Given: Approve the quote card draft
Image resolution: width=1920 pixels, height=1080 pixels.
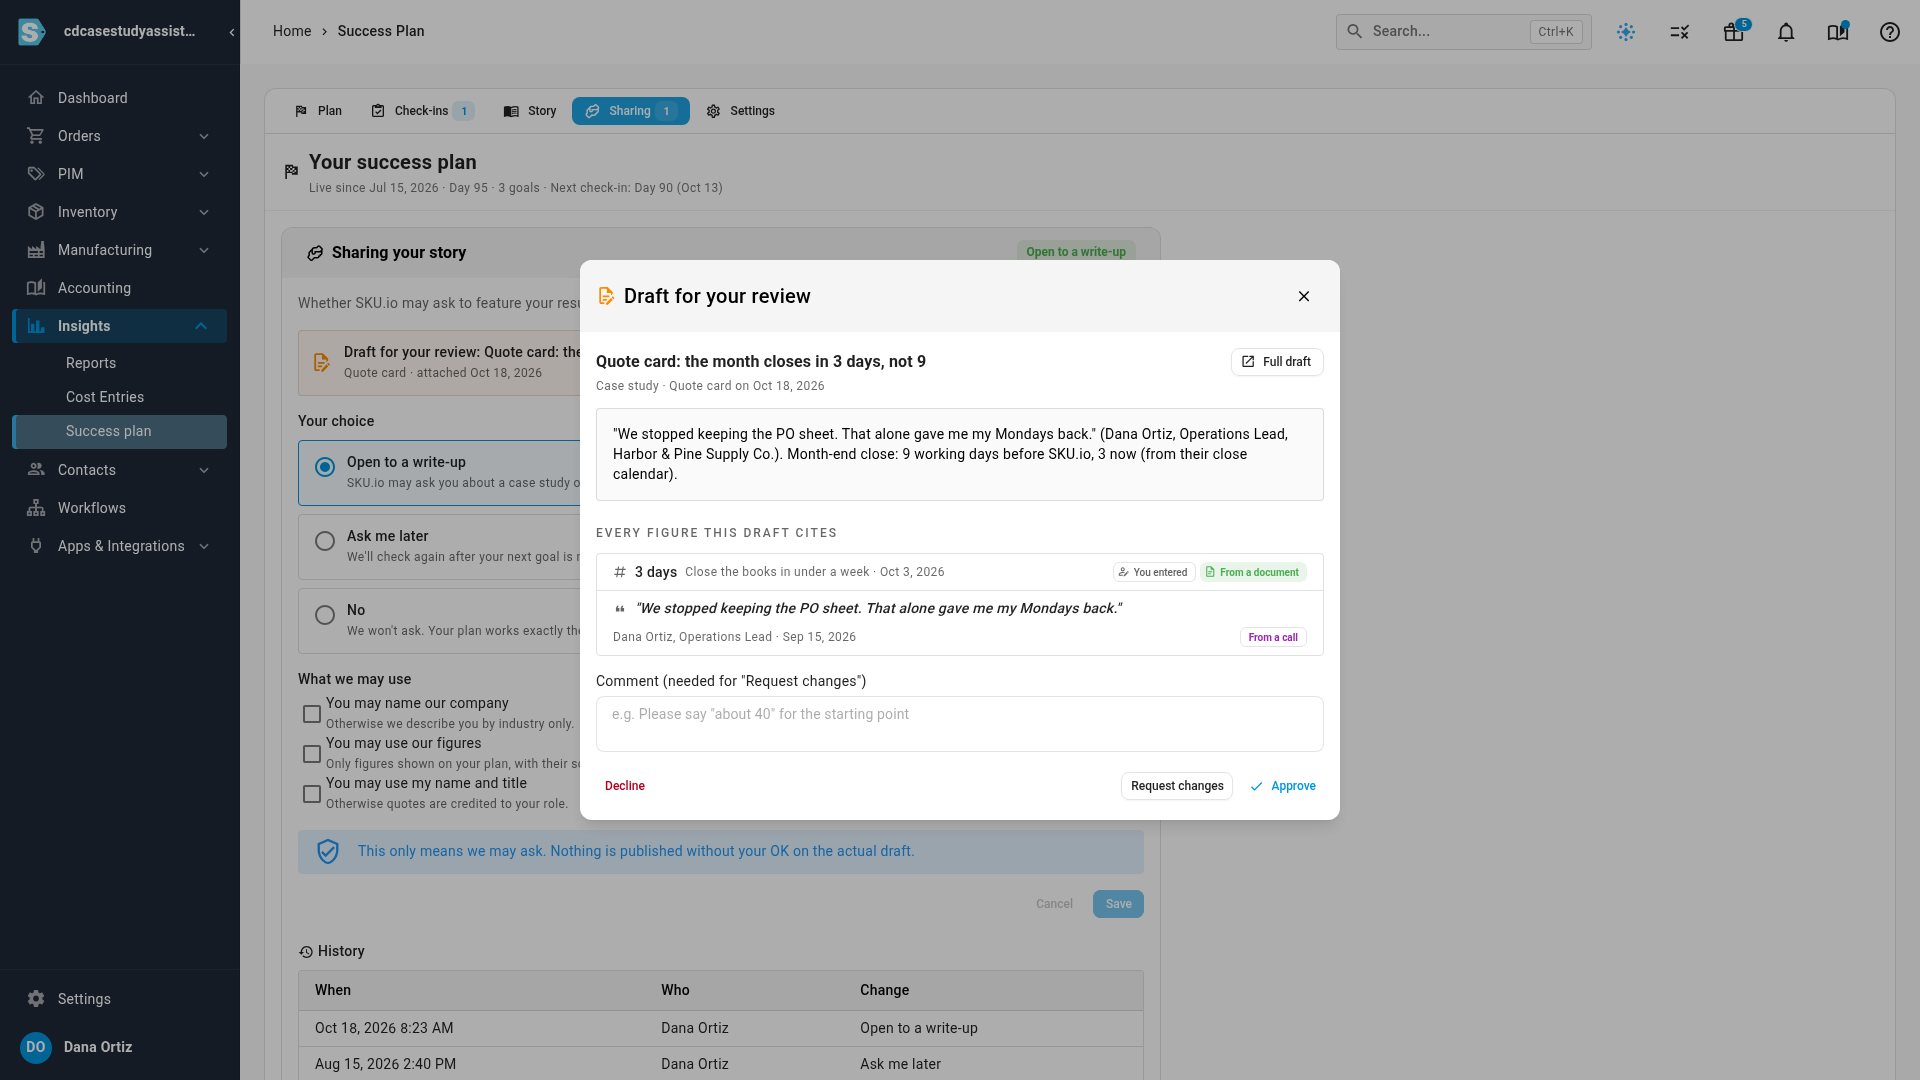Looking at the screenshot, I should click(x=1283, y=786).
